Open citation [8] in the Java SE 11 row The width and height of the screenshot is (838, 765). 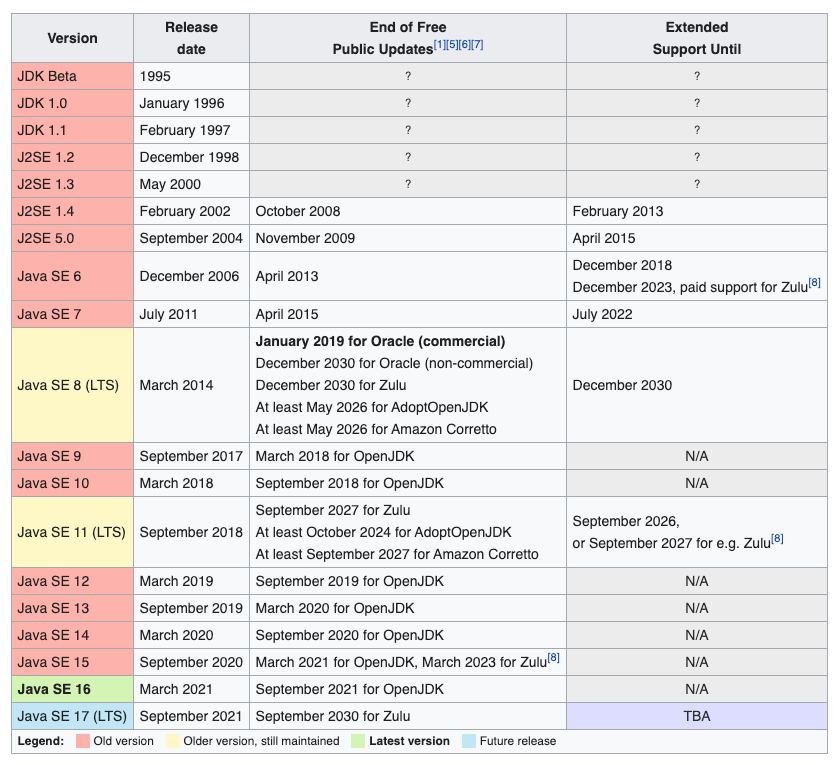777,538
